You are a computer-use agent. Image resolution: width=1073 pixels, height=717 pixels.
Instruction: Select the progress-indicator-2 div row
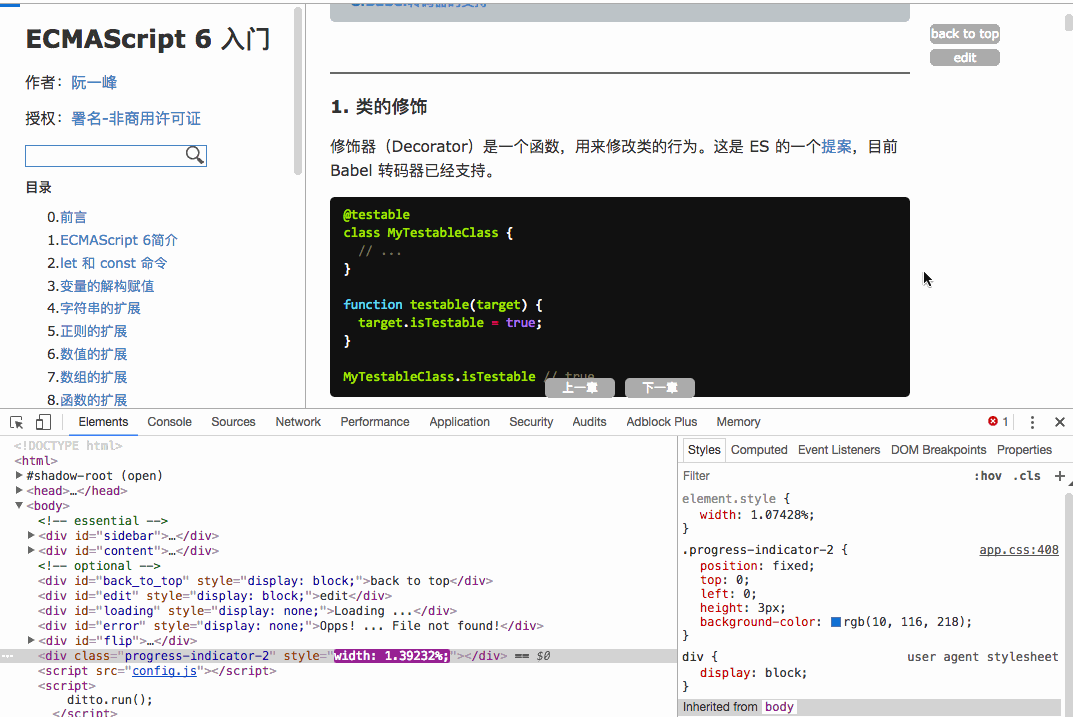(339, 655)
